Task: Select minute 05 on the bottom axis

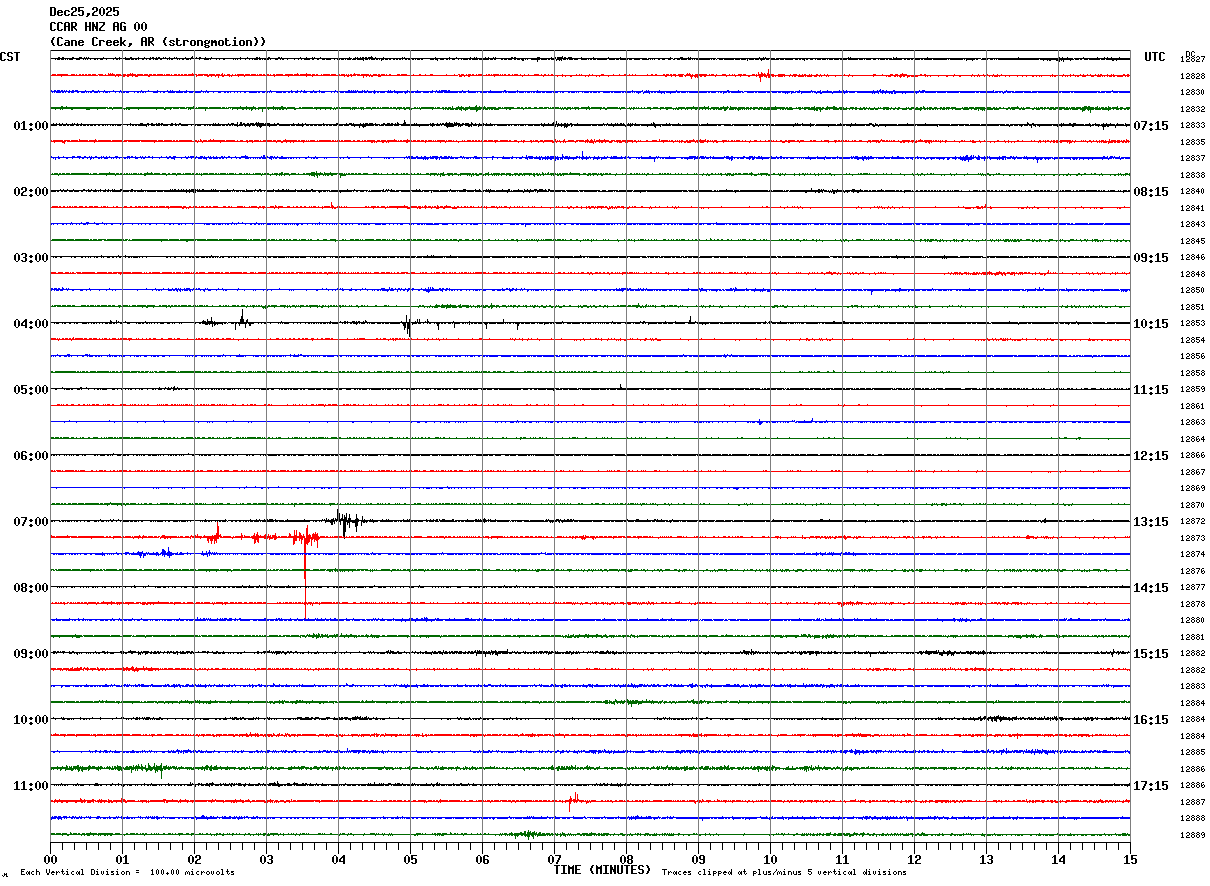Action: [x=410, y=859]
